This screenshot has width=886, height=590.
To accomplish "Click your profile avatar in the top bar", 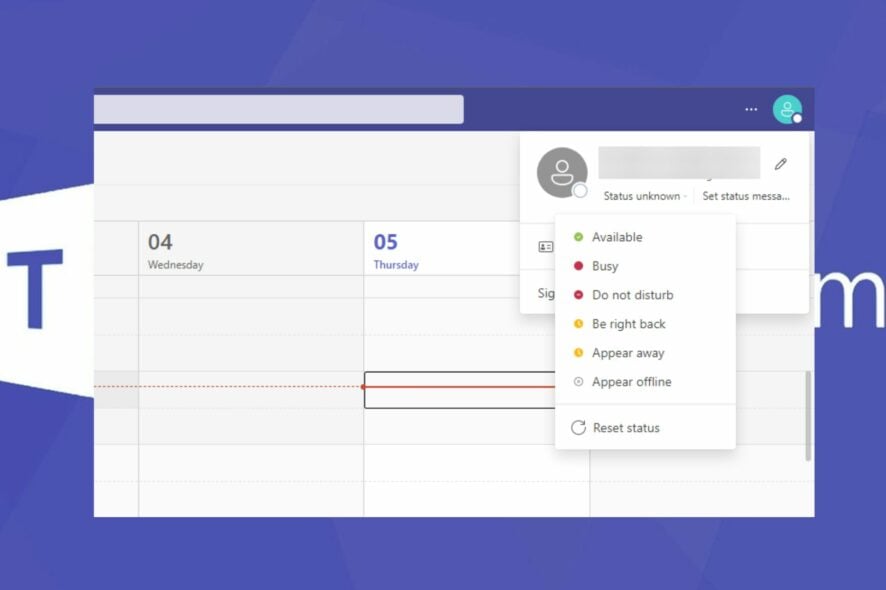I will (x=788, y=110).
